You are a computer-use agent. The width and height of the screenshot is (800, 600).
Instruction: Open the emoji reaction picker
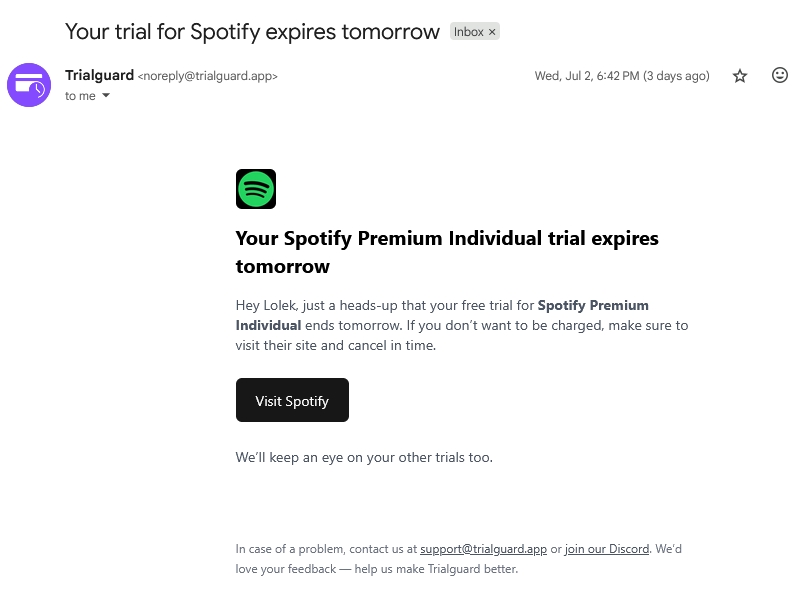780,76
